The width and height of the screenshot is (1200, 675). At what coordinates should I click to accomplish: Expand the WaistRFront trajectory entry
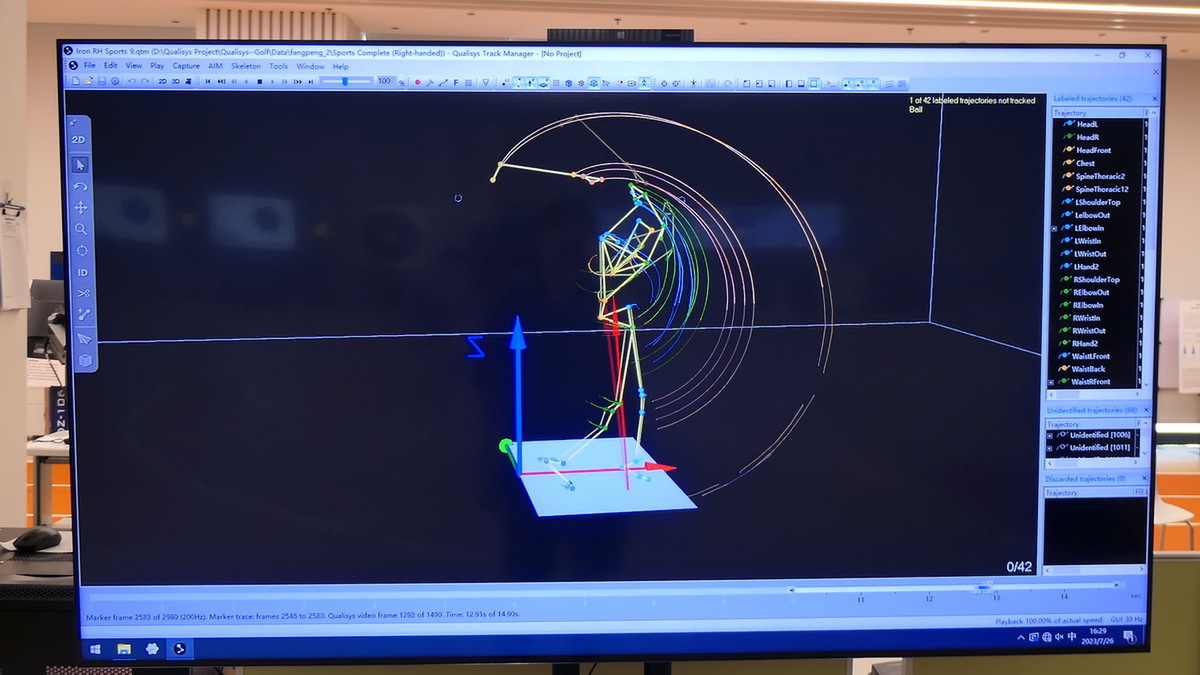pyautogui.click(x=1051, y=382)
